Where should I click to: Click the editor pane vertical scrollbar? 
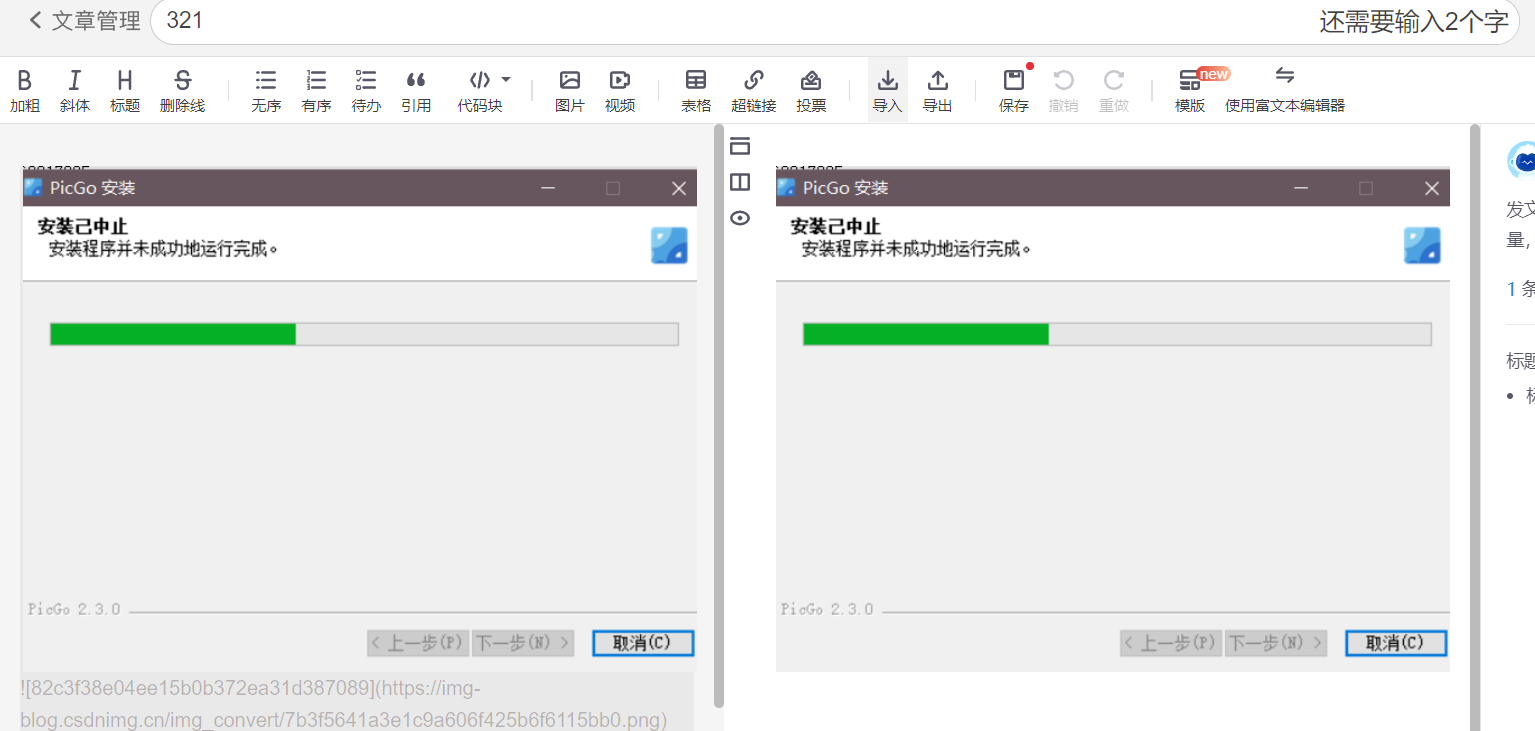click(718, 416)
